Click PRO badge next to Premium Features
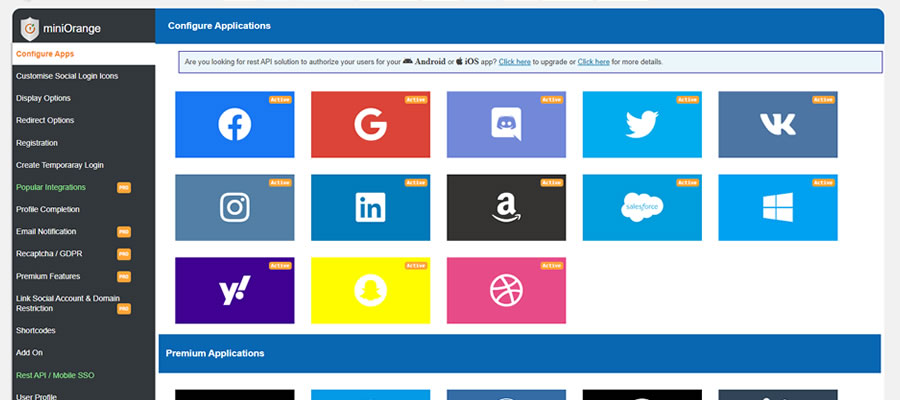This screenshot has width=900, height=400. 124,277
